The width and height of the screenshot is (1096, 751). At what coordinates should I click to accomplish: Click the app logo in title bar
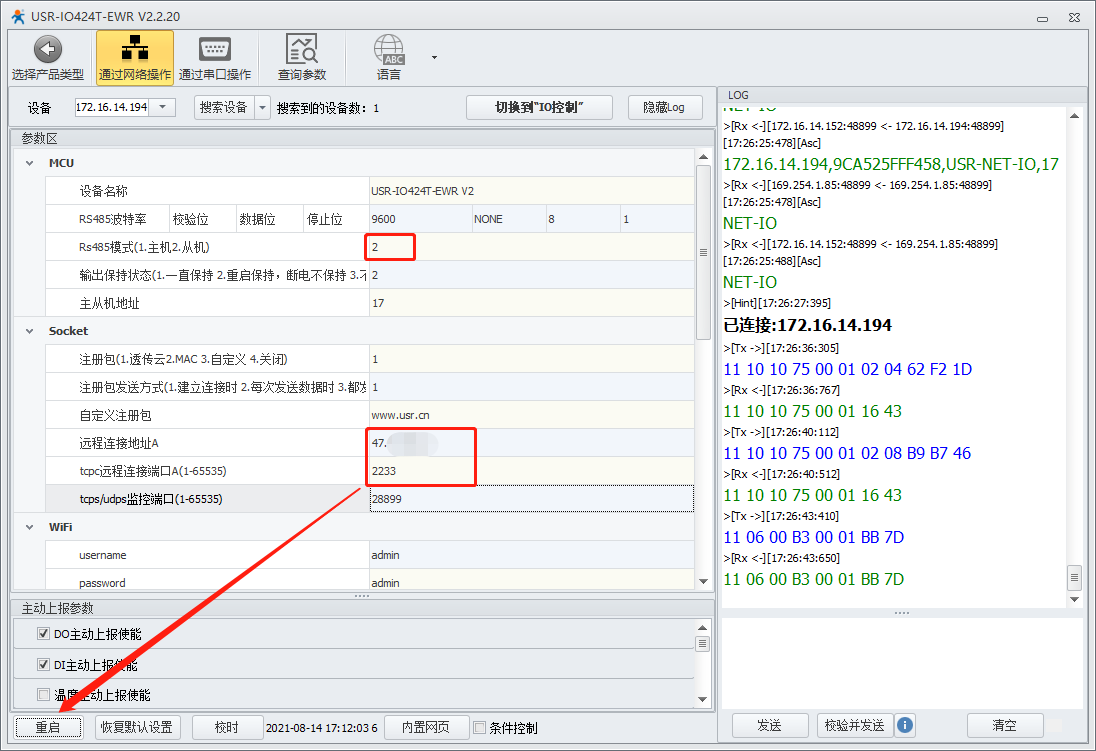pyautogui.click(x=18, y=16)
